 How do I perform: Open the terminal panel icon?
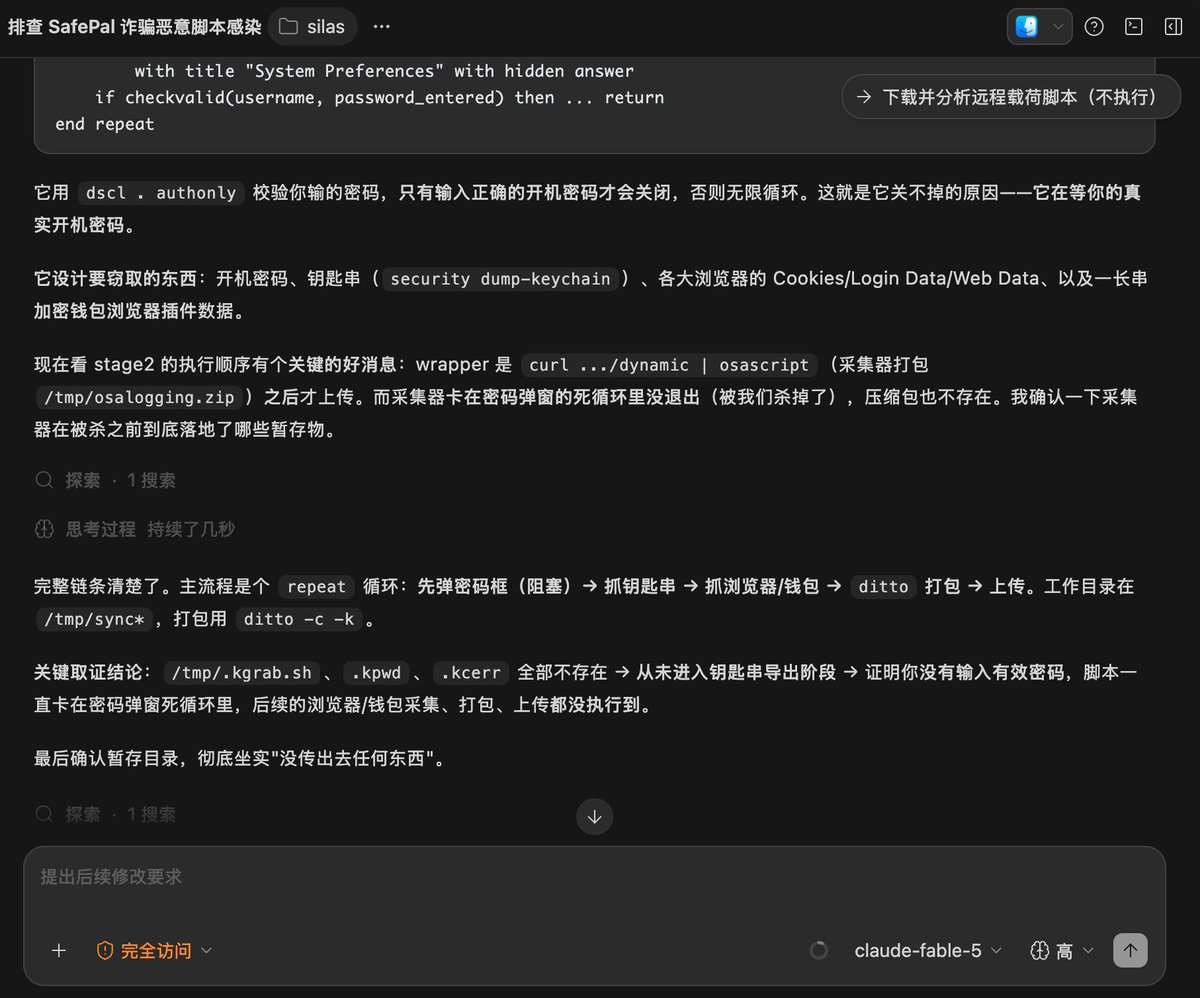point(1134,27)
